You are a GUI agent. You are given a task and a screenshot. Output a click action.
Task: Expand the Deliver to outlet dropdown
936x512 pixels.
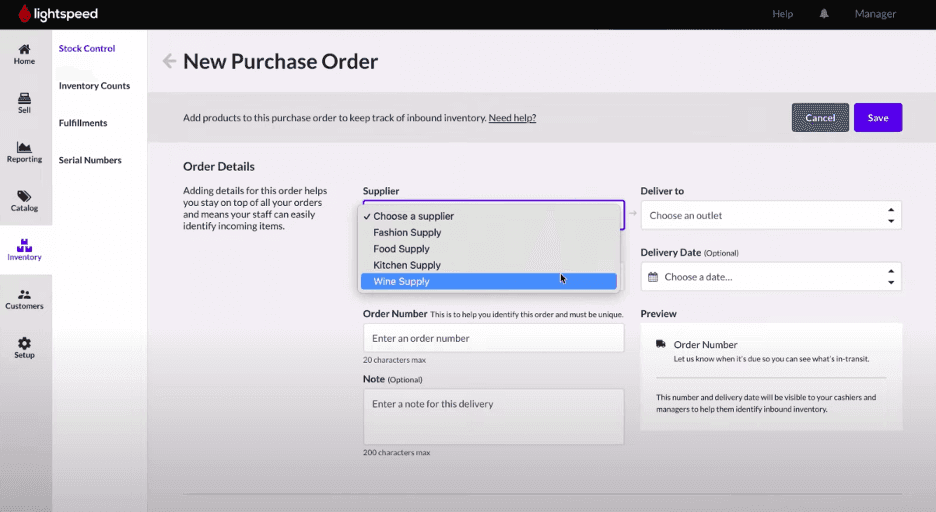point(770,215)
